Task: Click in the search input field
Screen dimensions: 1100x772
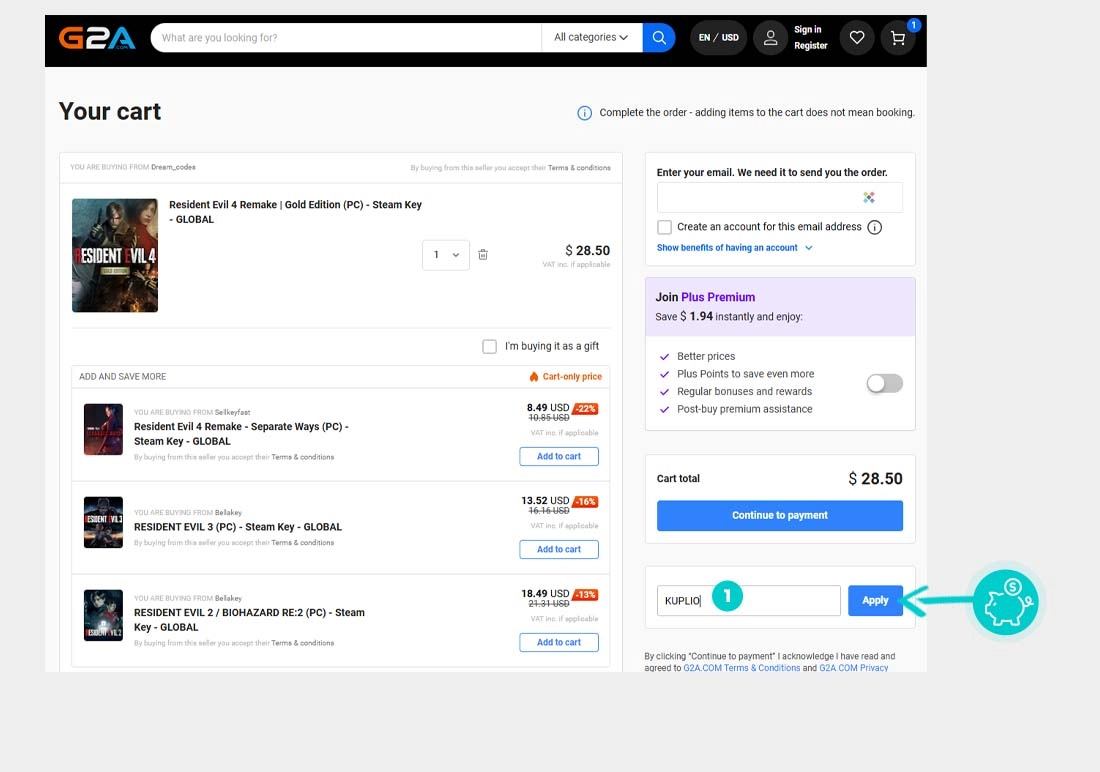Action: point(346,38)
